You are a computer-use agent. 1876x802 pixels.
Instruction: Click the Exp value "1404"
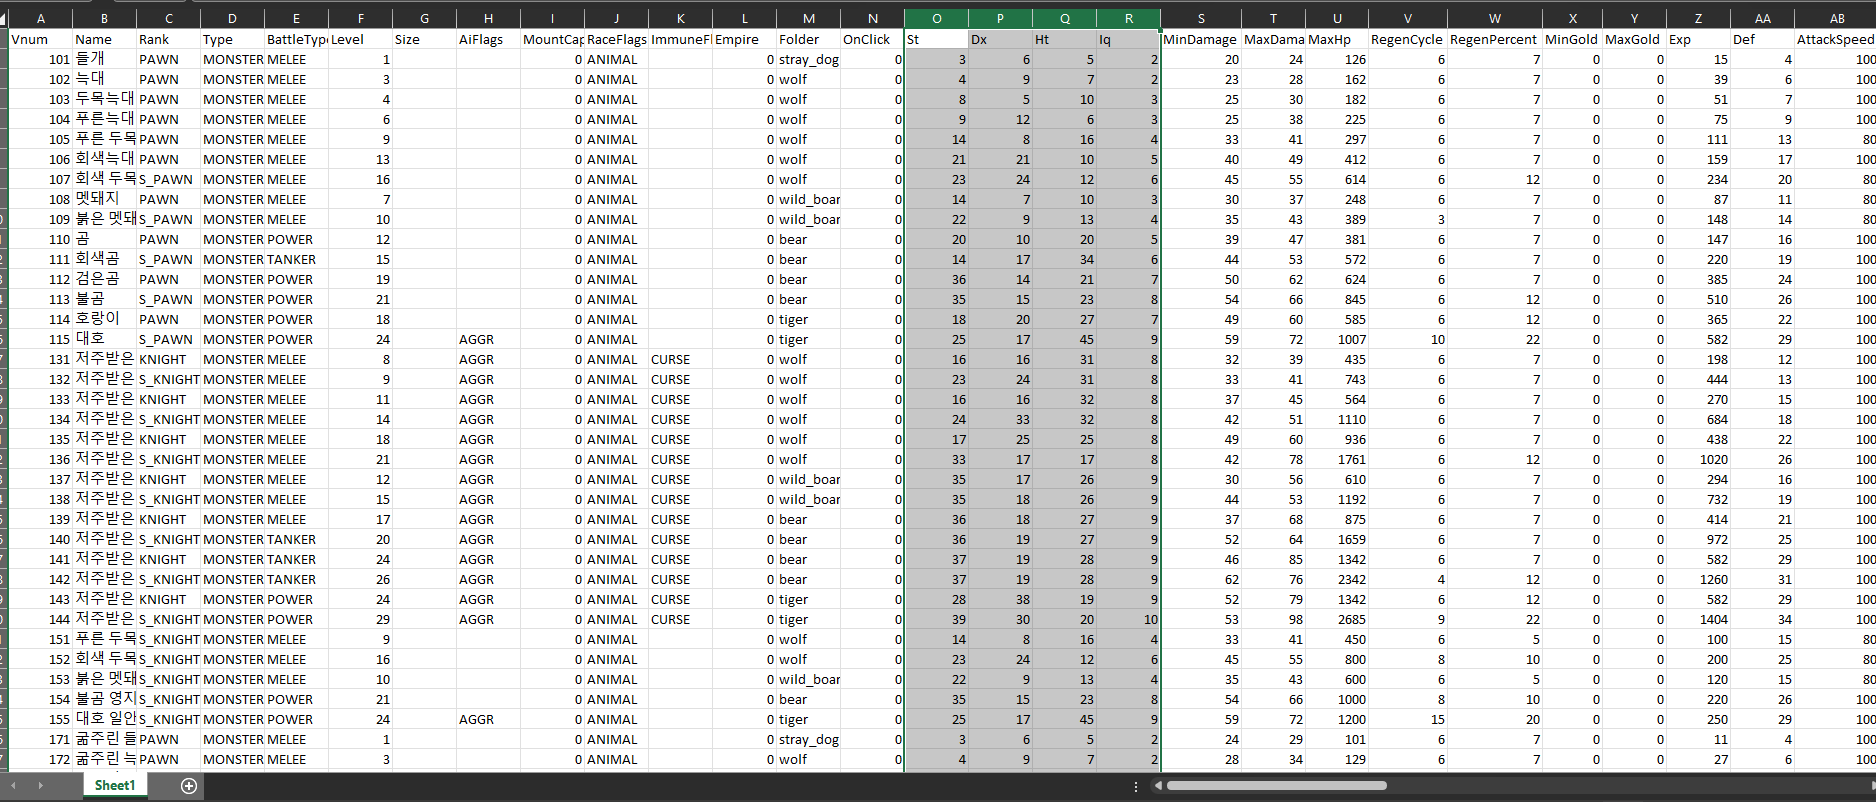click(x=1698, y=620)
